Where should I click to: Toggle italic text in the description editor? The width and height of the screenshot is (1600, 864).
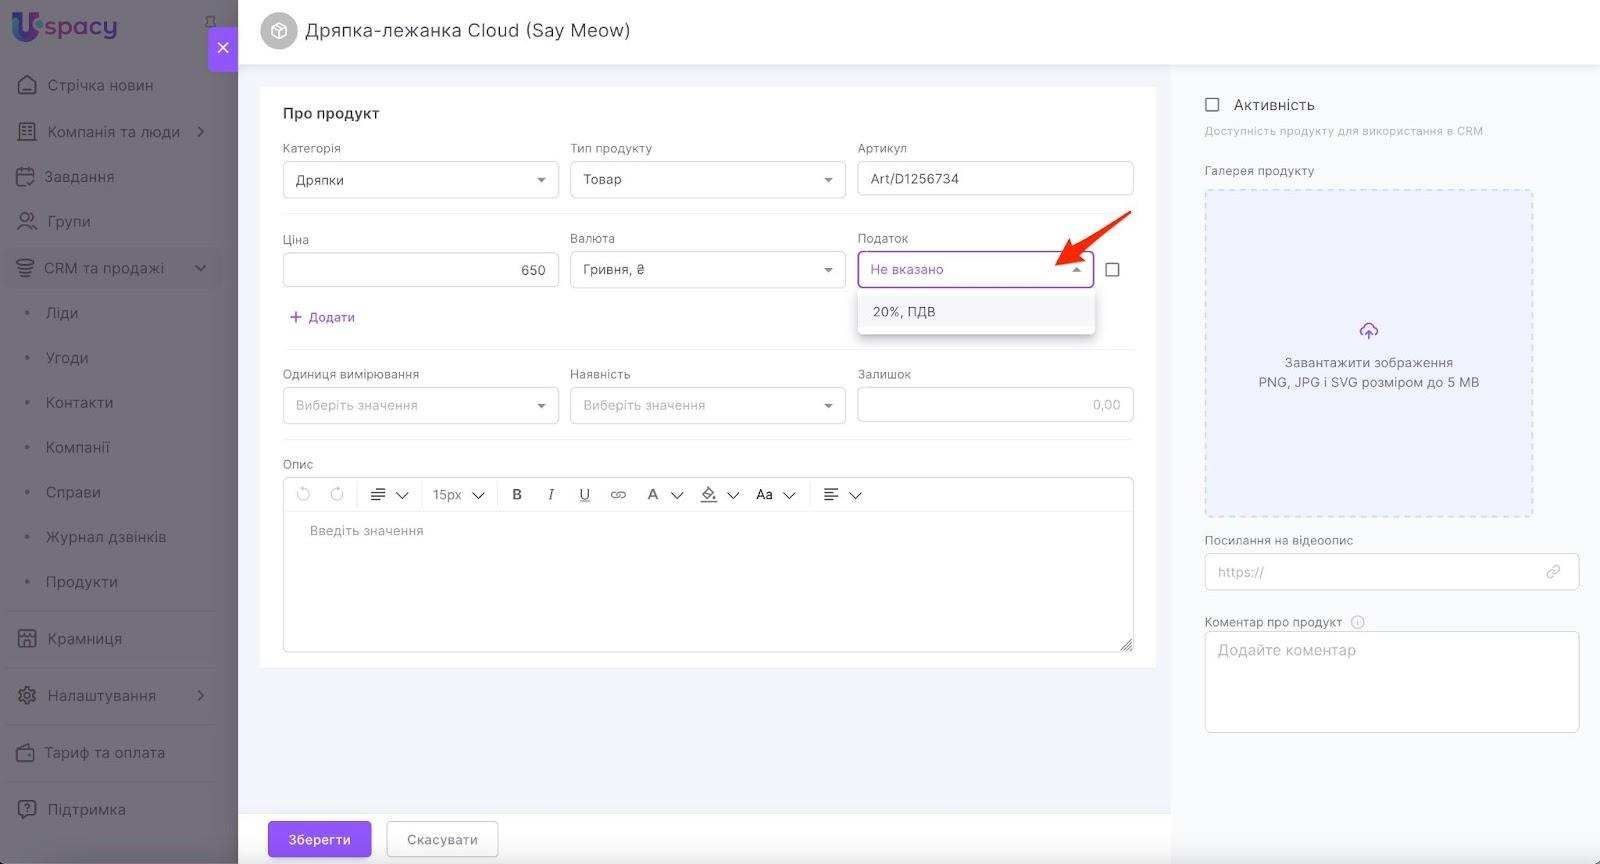[551, 494]
